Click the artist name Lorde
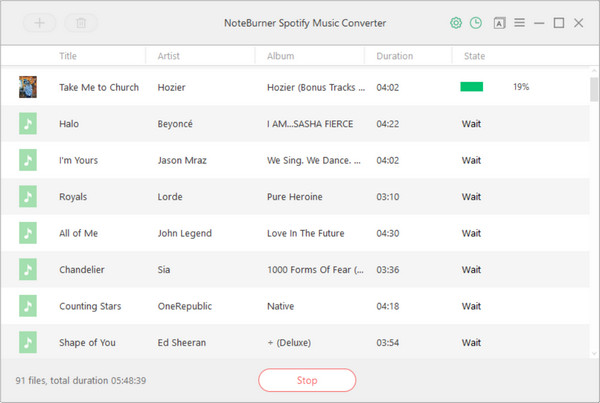Viewport: 600px width, 403px height. pyautogui.click(x=170, y=197)
